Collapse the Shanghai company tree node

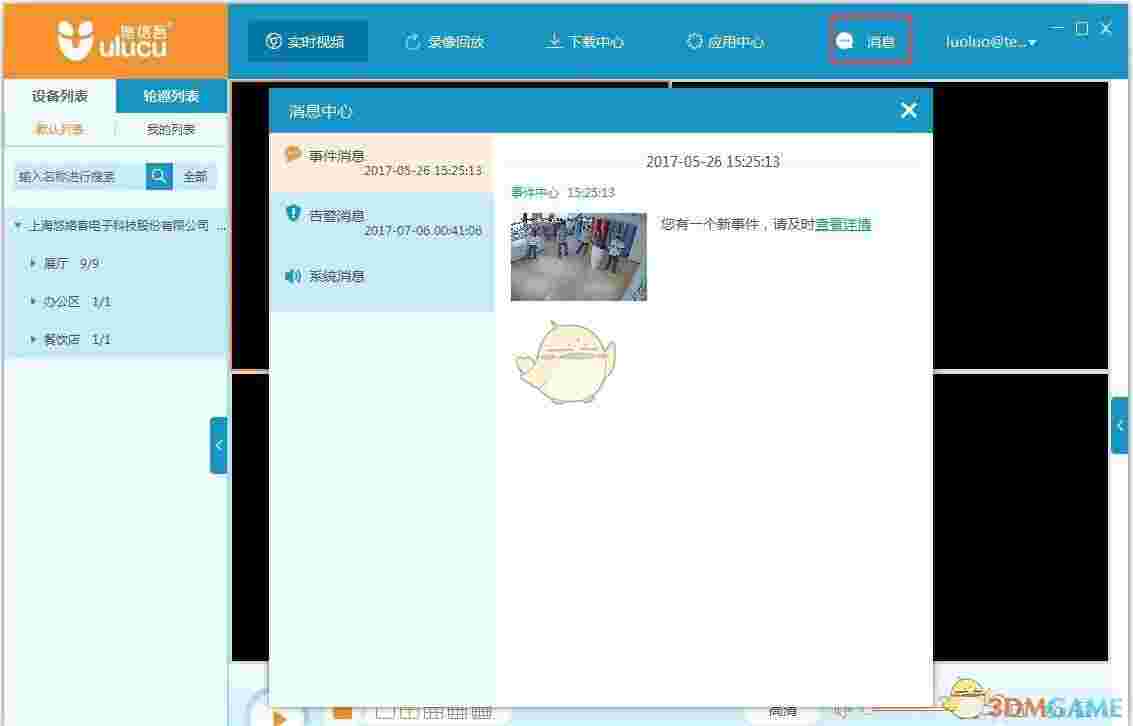(17, 226)
